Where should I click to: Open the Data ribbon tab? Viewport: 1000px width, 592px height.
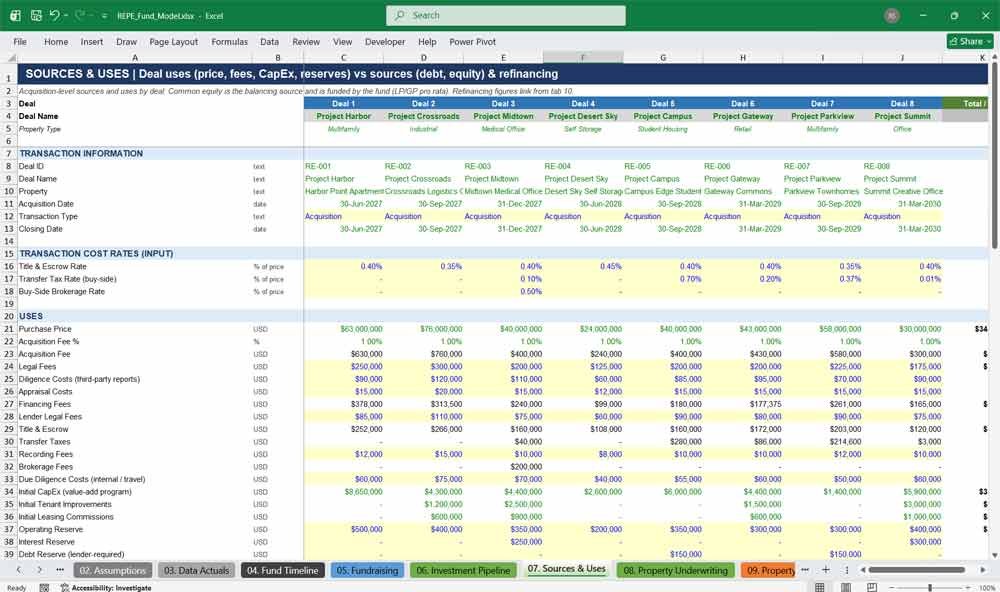[x=269, y=41]
